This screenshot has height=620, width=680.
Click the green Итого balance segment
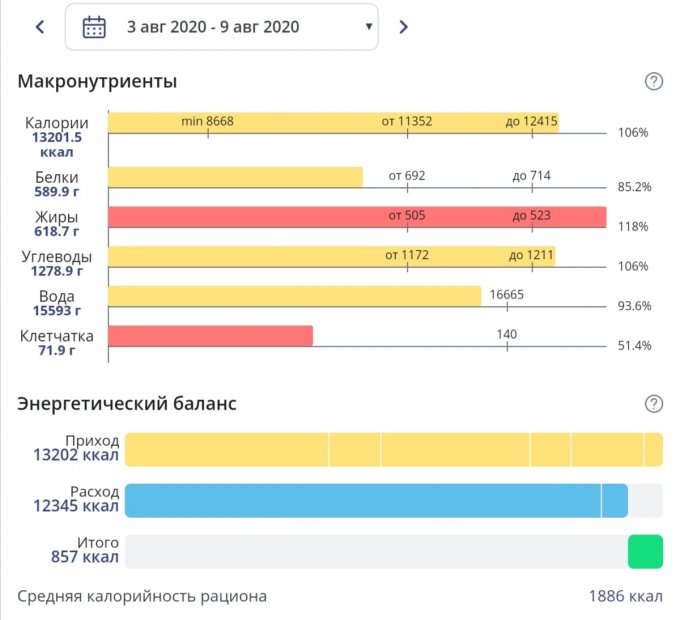click(645, 551)
